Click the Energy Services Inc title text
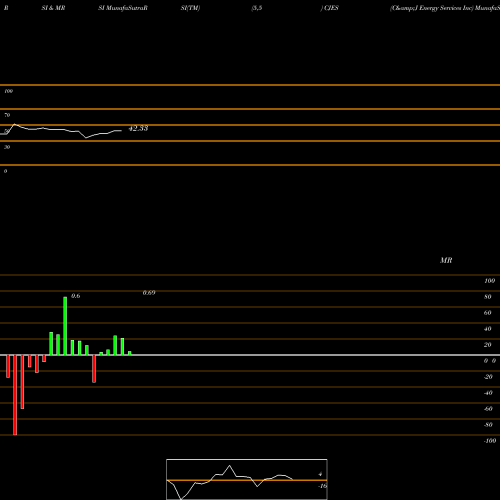This screenshot has height=500, width=500. (x=446, y=8)
